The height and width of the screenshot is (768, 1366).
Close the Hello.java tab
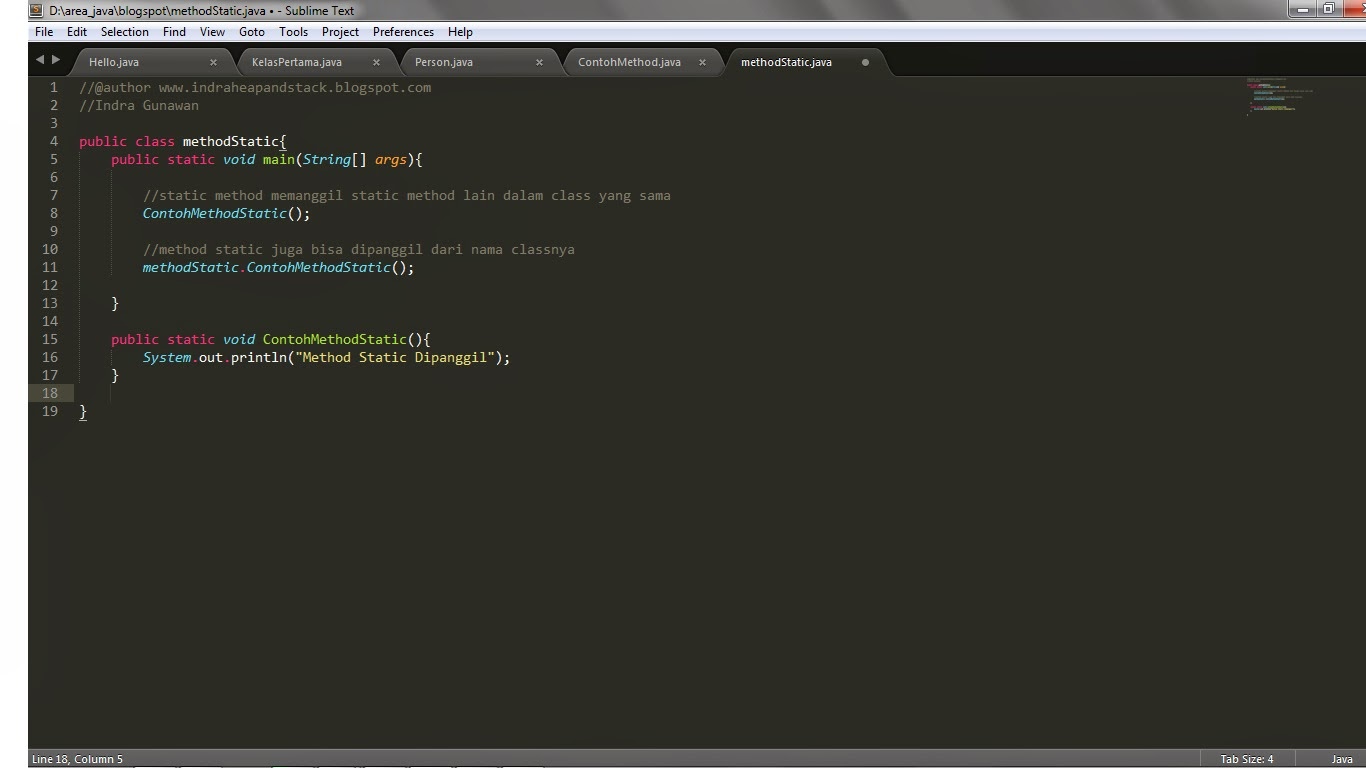(x=213, y=62)
